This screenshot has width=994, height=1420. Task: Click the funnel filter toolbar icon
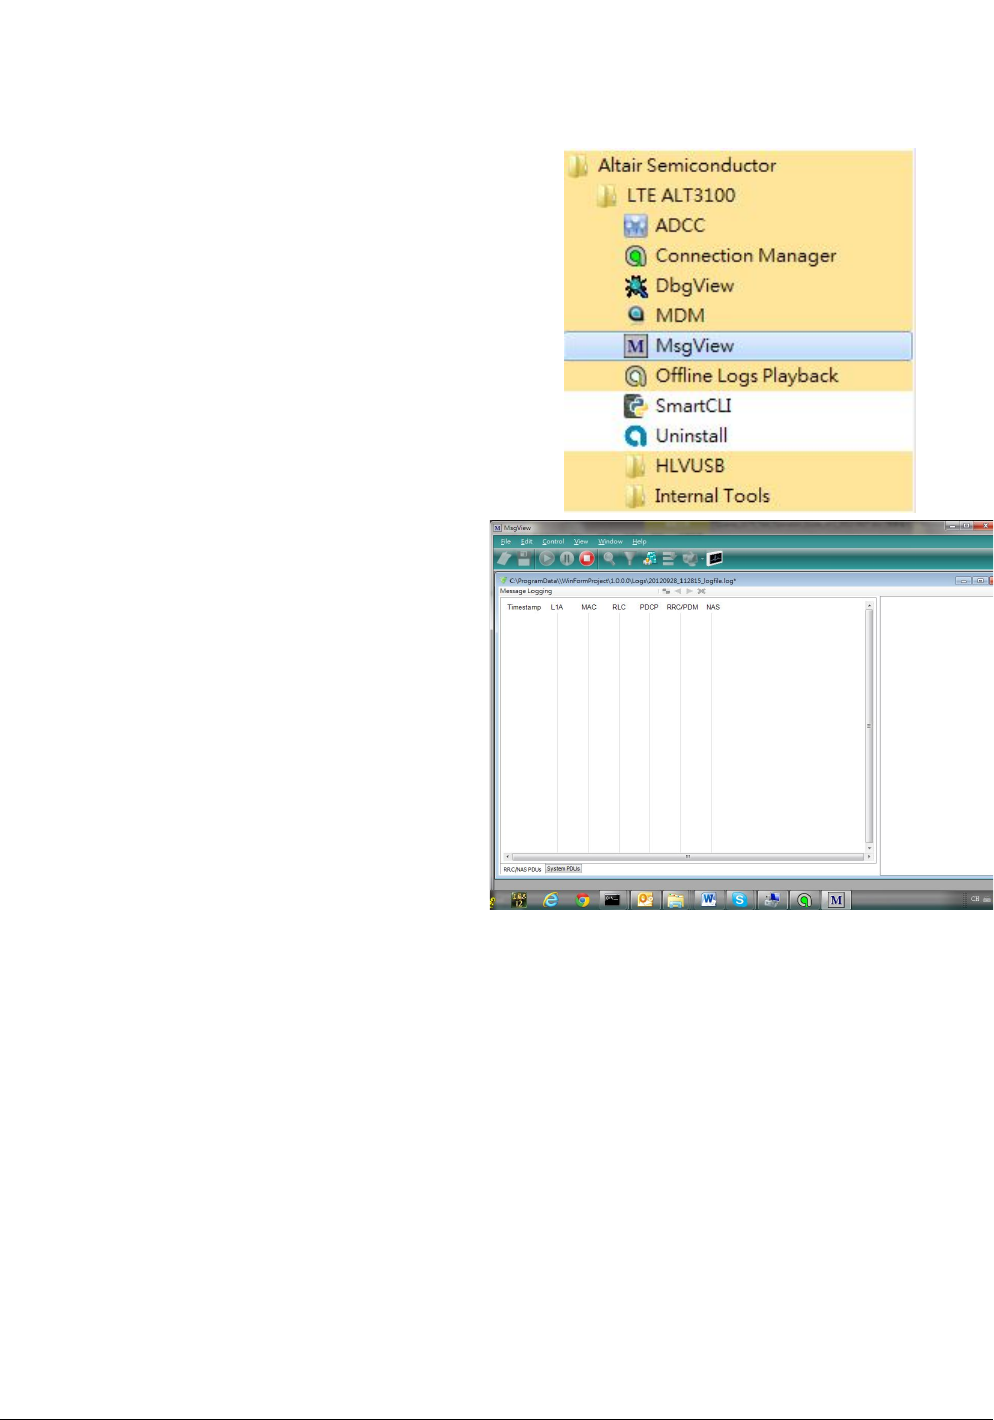pyautogui.click(x=629, y=559)
